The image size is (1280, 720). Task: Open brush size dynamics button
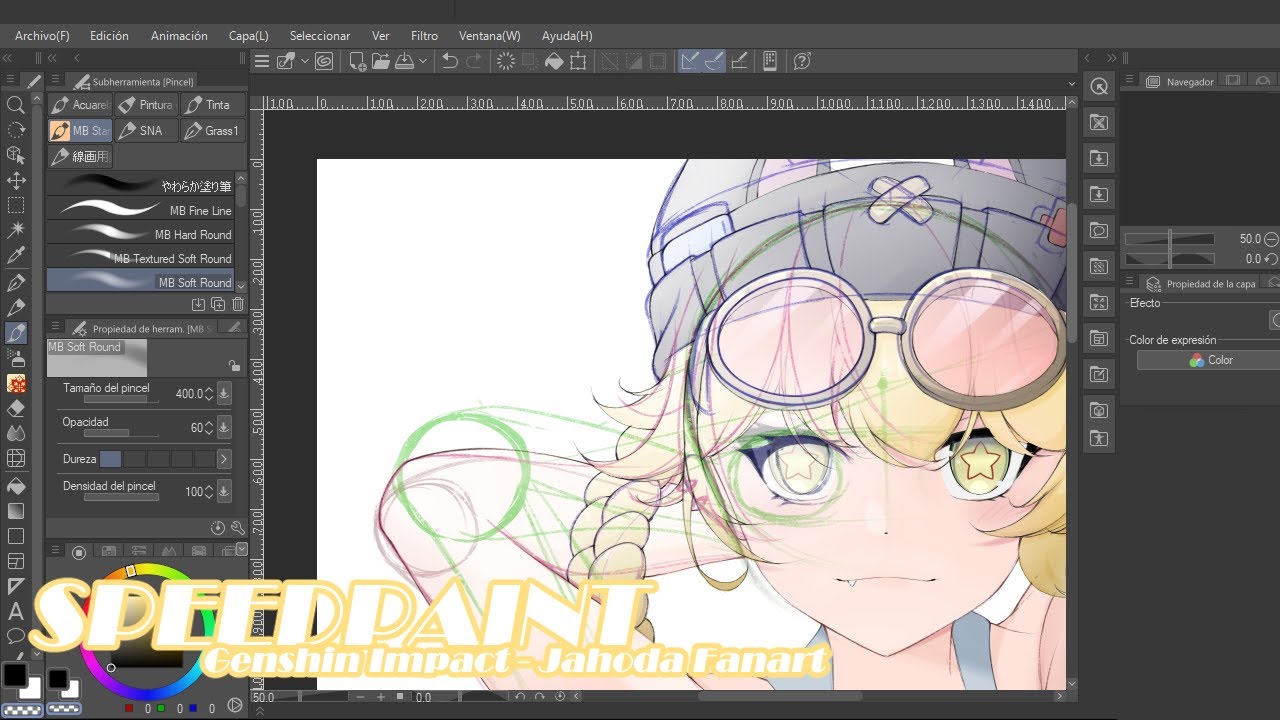click(224, 394)
